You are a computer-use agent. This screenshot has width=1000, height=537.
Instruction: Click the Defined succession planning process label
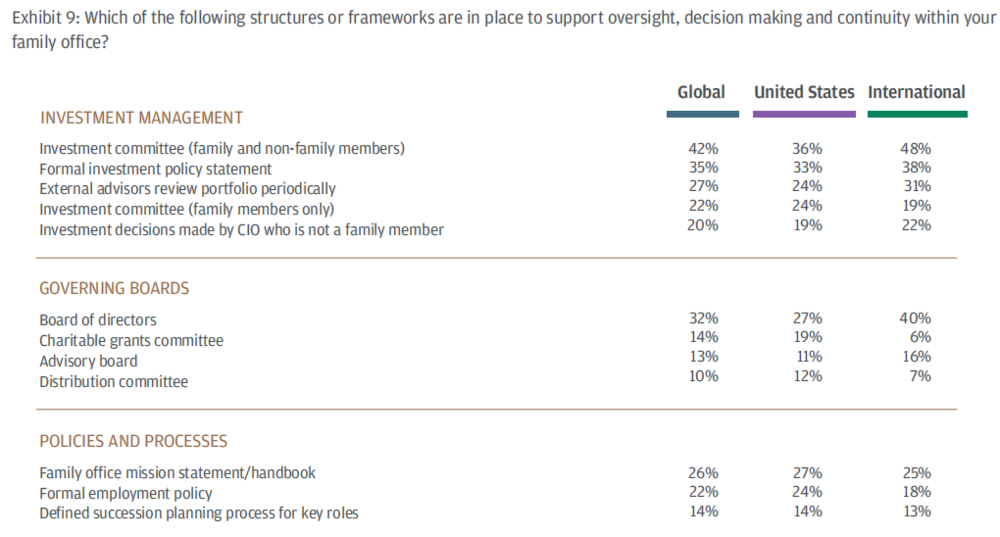(198, 513)
